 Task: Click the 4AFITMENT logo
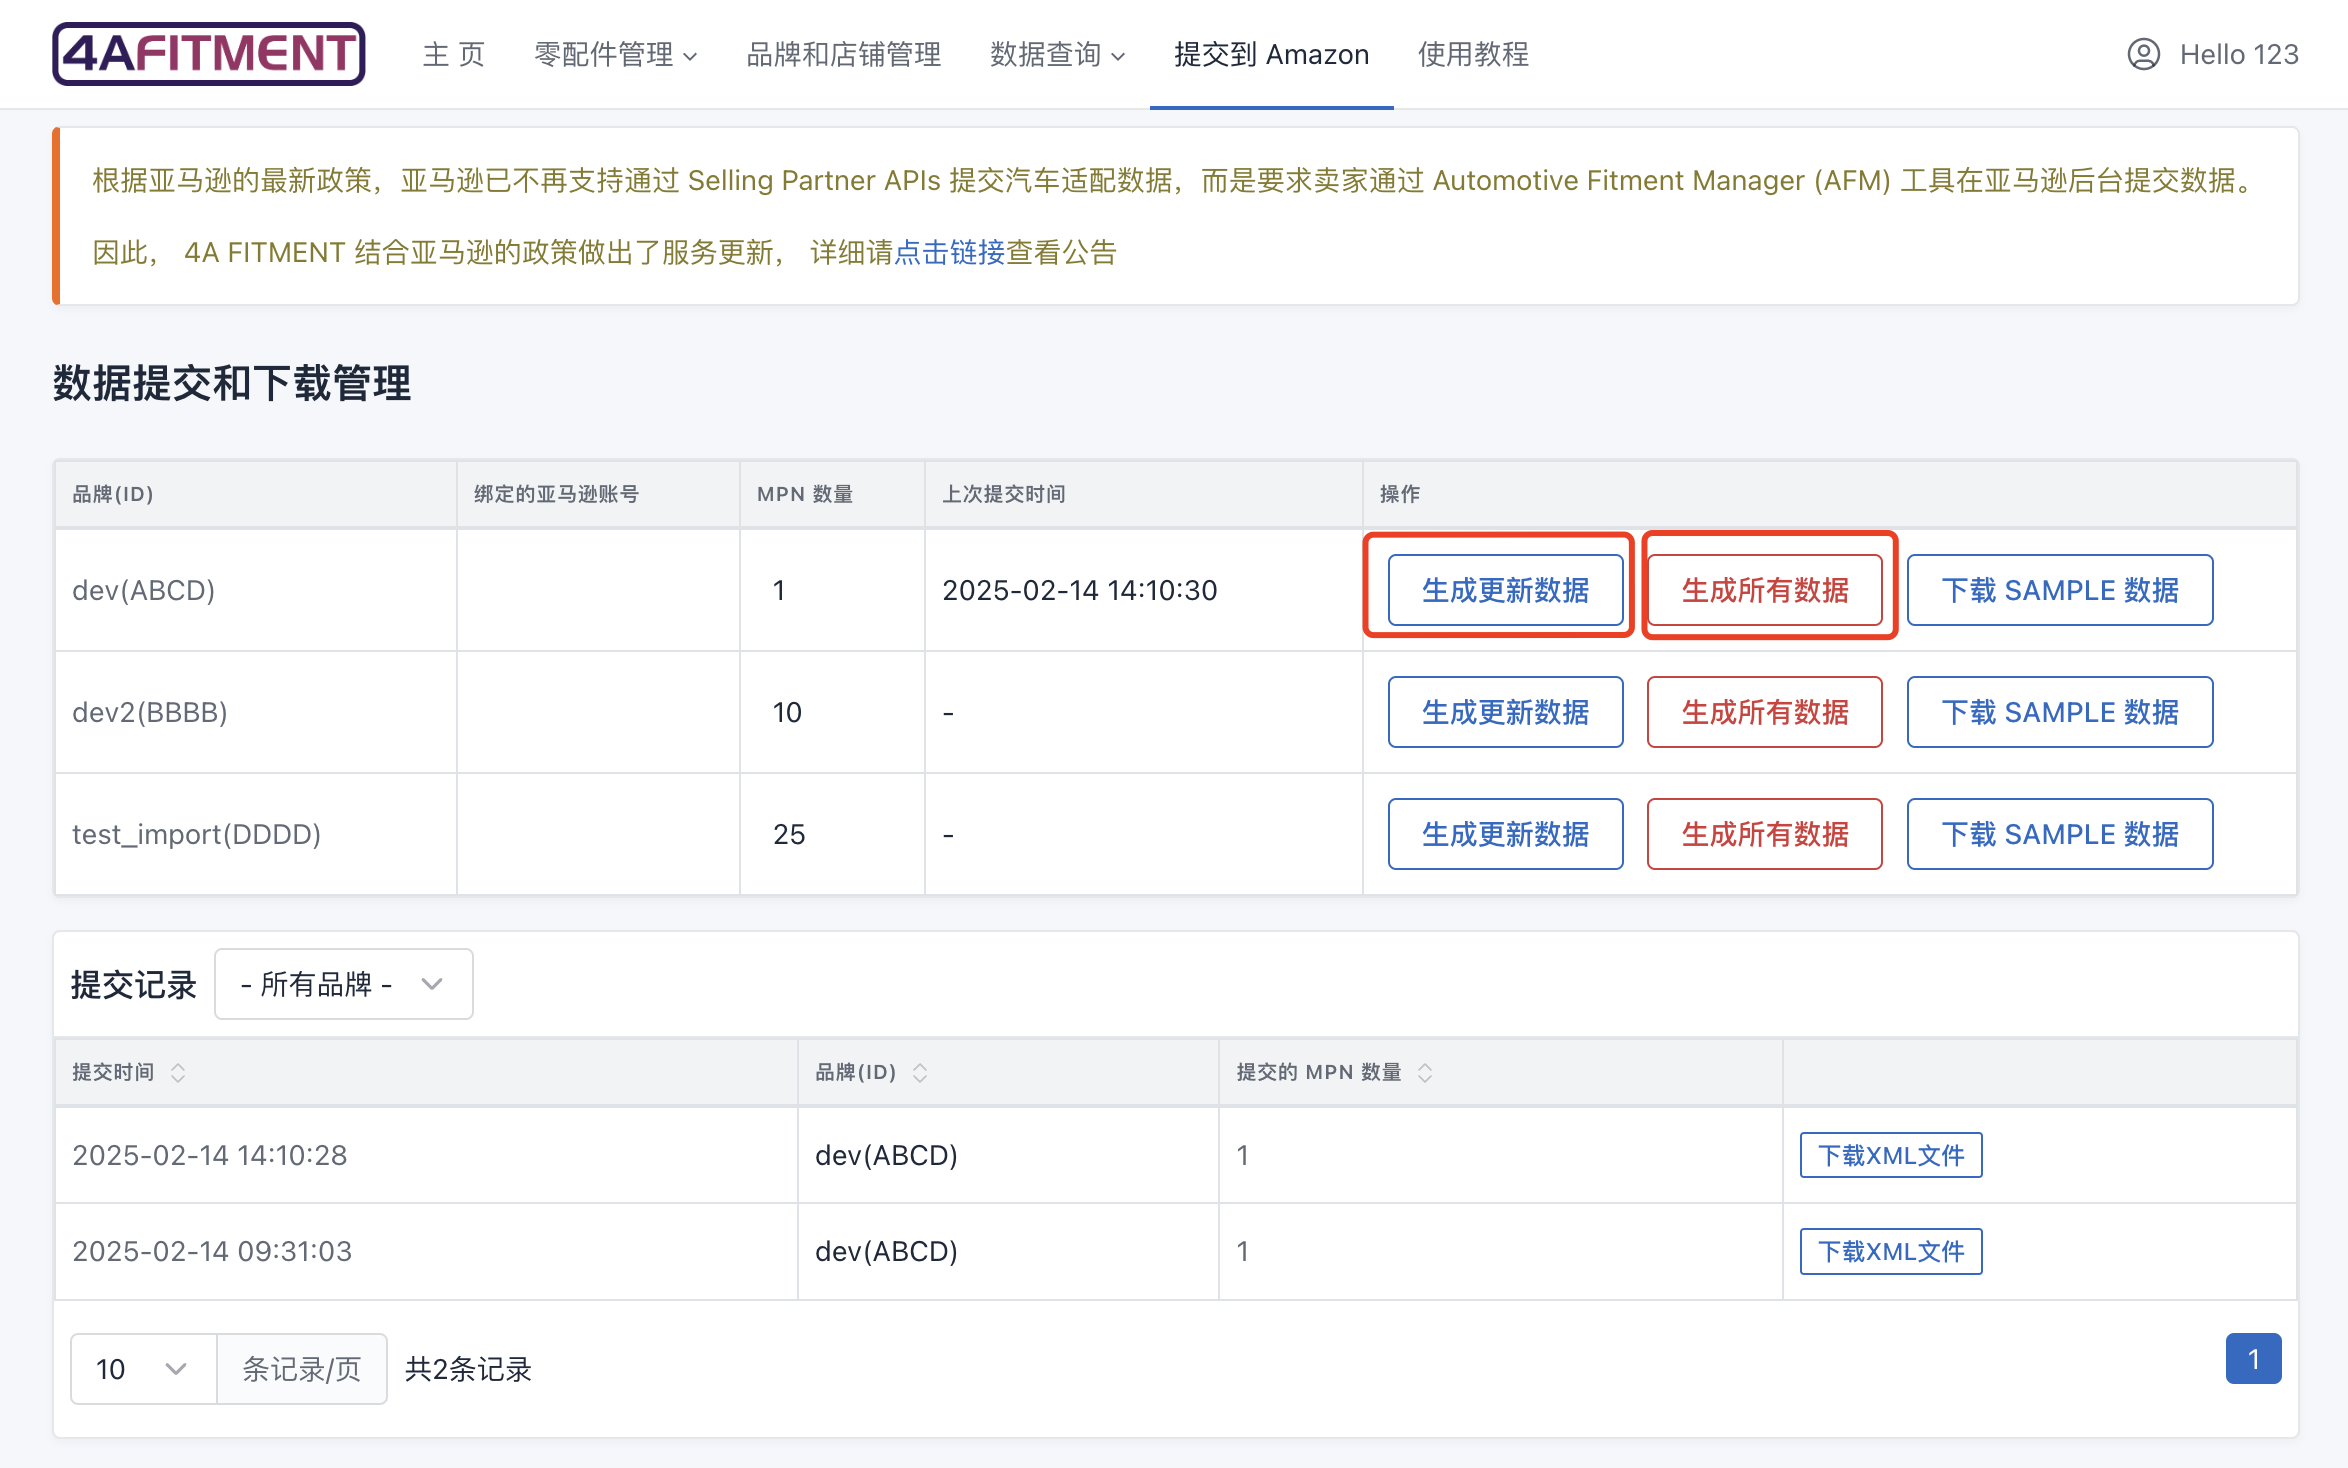click(x=208, y=54)
